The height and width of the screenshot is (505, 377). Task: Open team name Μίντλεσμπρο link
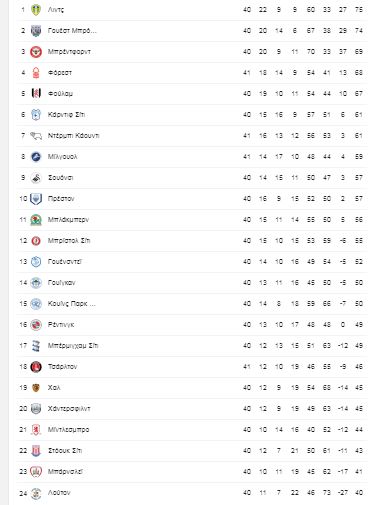click(68, 430)
